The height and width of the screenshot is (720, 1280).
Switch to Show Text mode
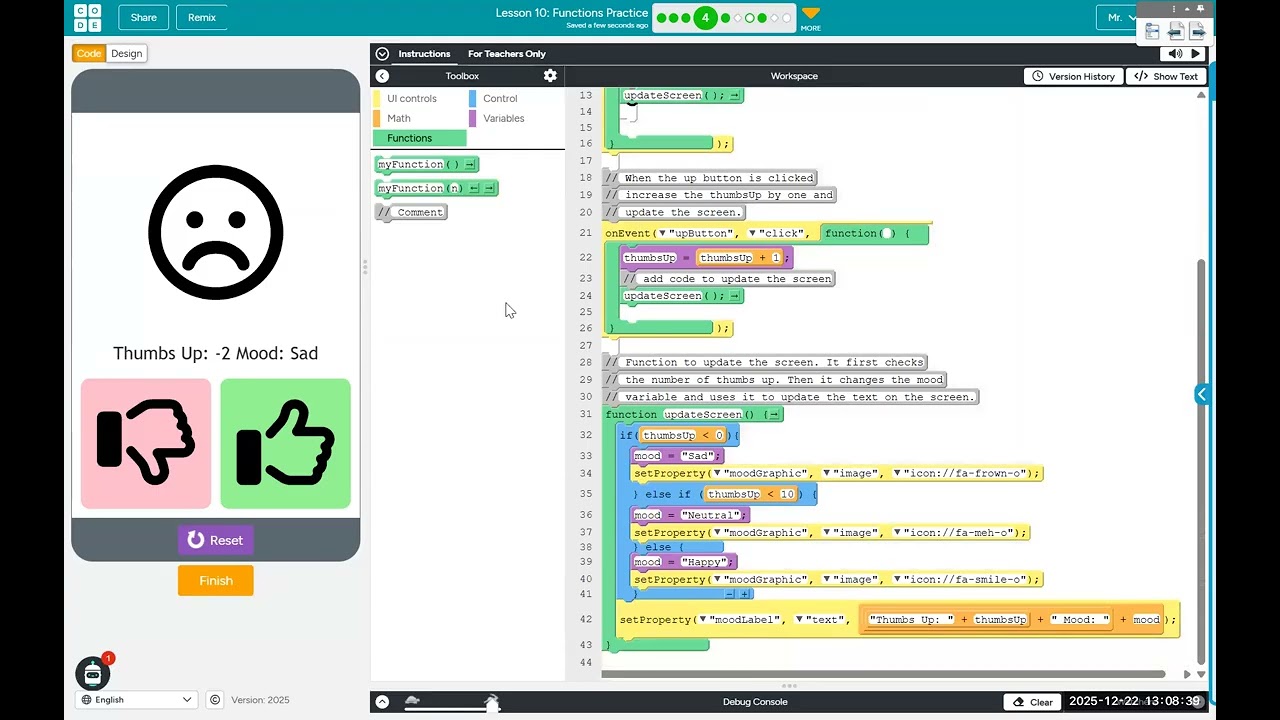point(1166,76)
